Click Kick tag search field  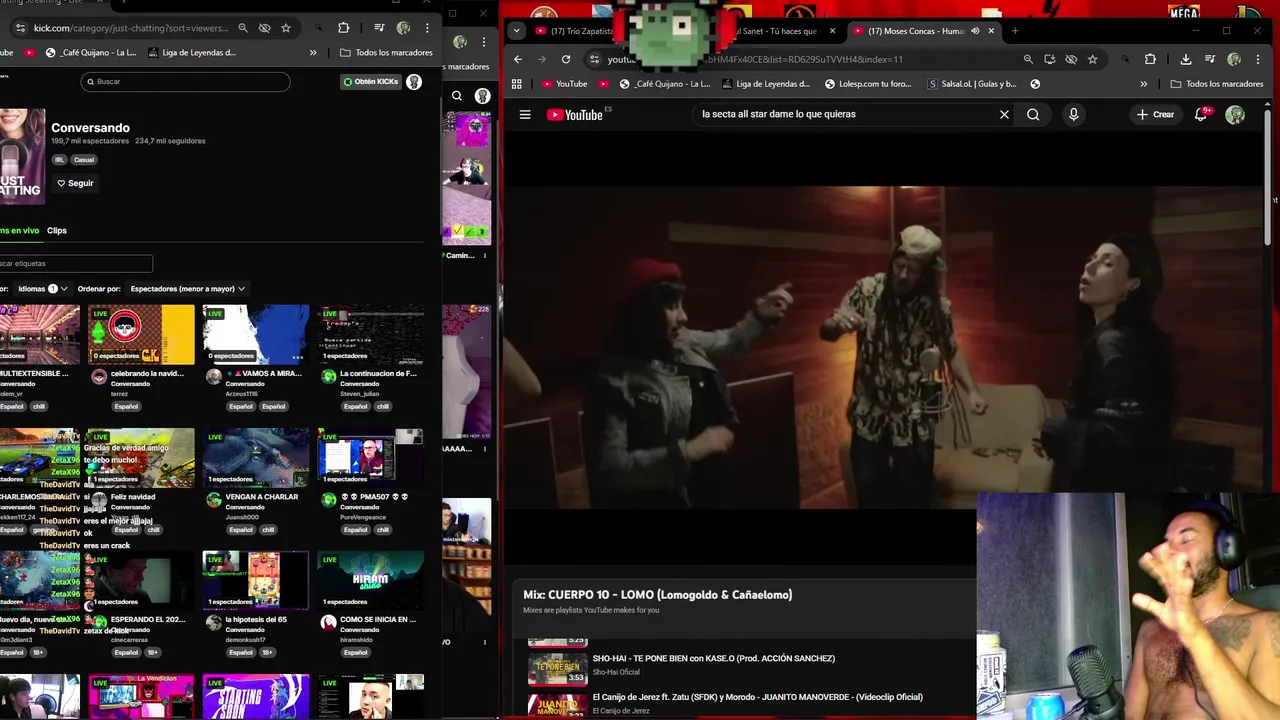(76, 264)
